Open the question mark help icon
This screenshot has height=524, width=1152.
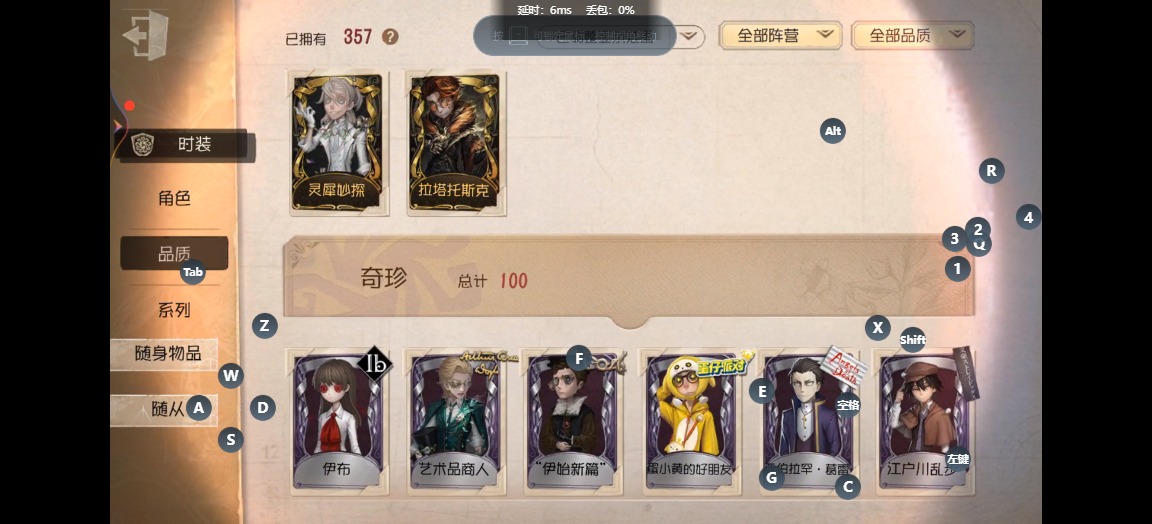point(390,37)
